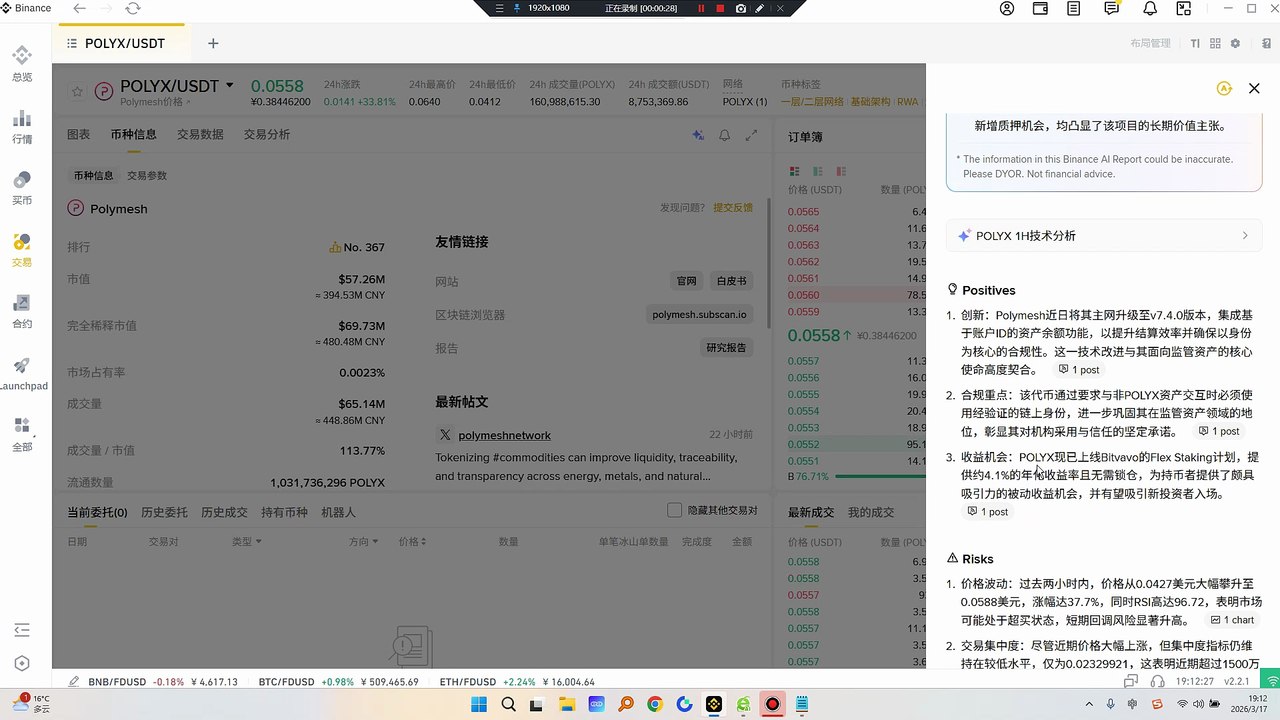Open the polymesh.subscan.io explorer link
This screenshot has width=1280, height=720.
[699, 314]
